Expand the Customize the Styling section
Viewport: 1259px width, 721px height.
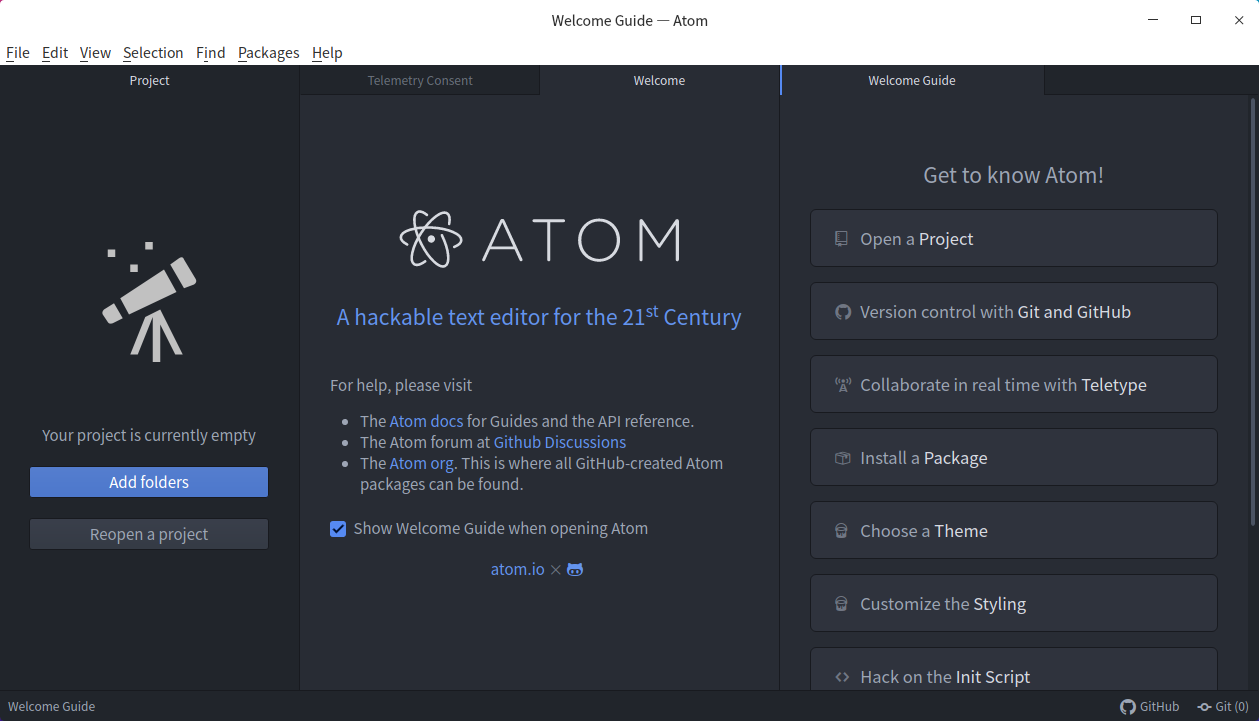pos(1013,604)
